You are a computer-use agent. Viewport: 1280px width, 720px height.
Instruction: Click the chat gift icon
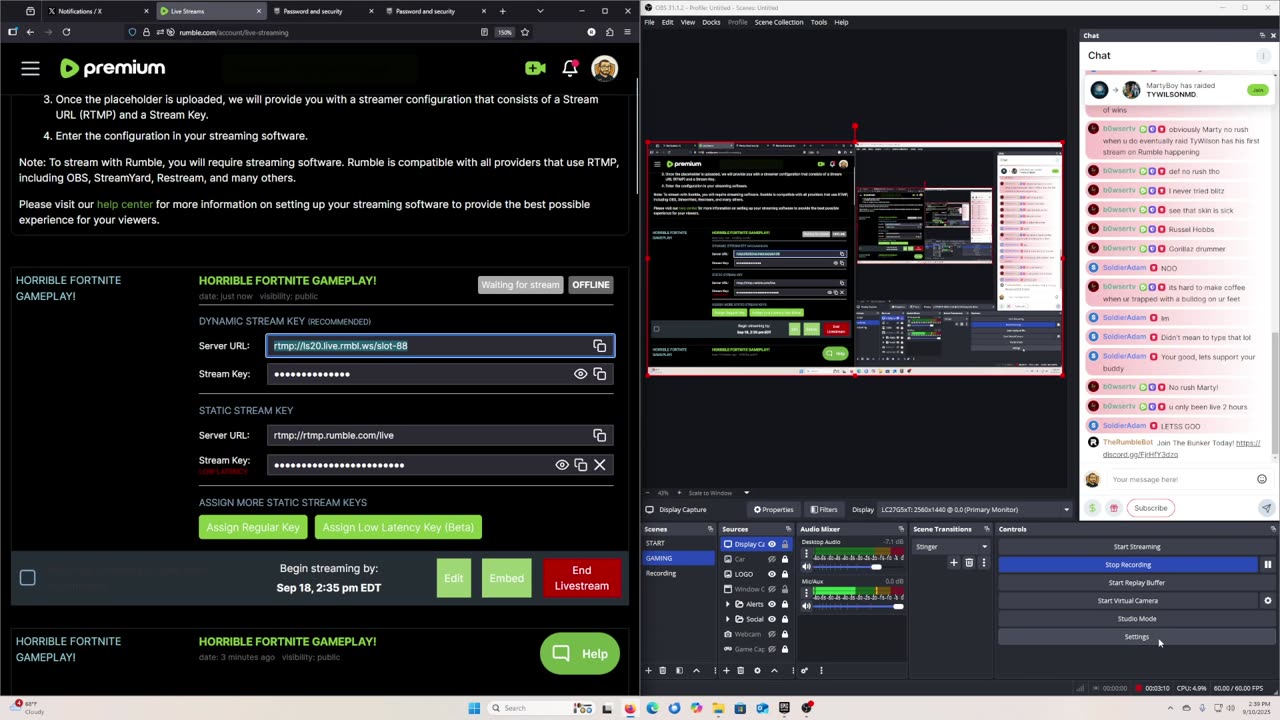click(1114, 508)
